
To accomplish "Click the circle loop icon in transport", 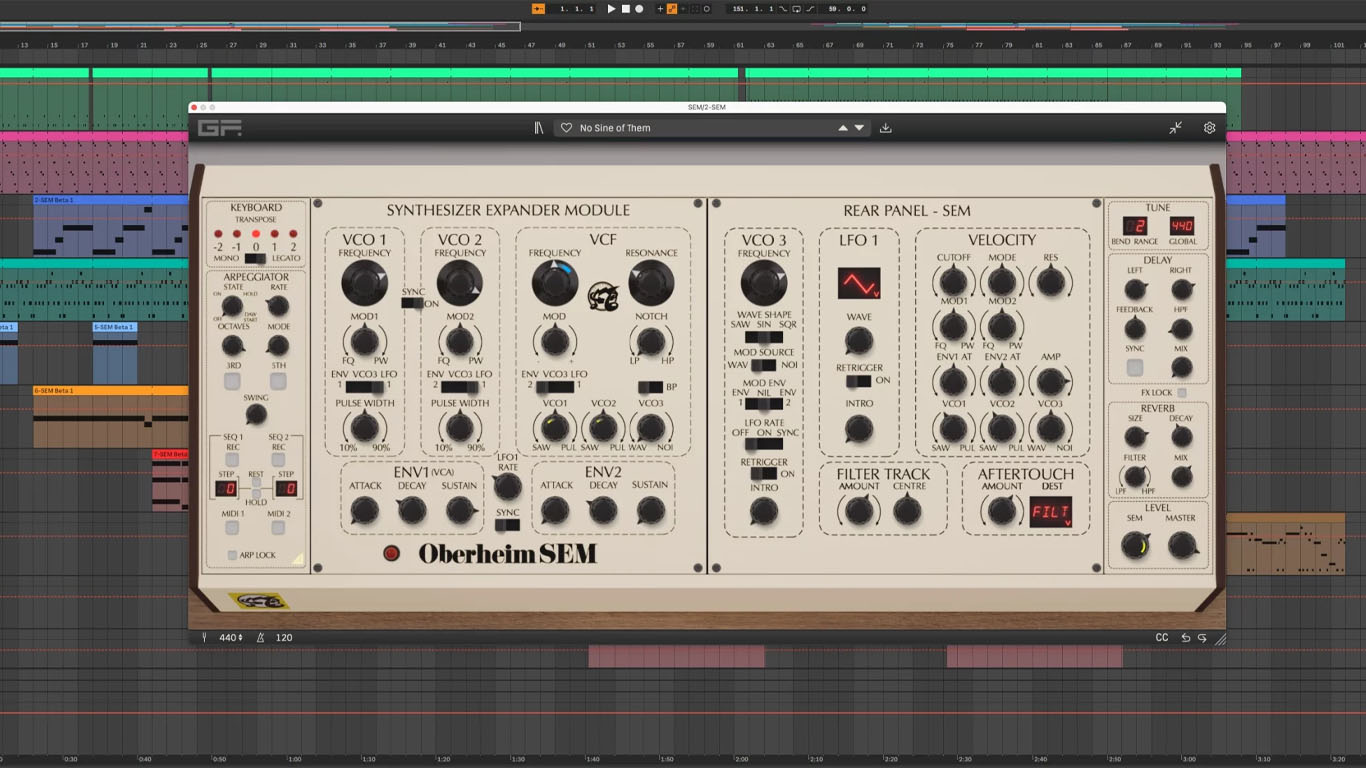I will 707,9.
